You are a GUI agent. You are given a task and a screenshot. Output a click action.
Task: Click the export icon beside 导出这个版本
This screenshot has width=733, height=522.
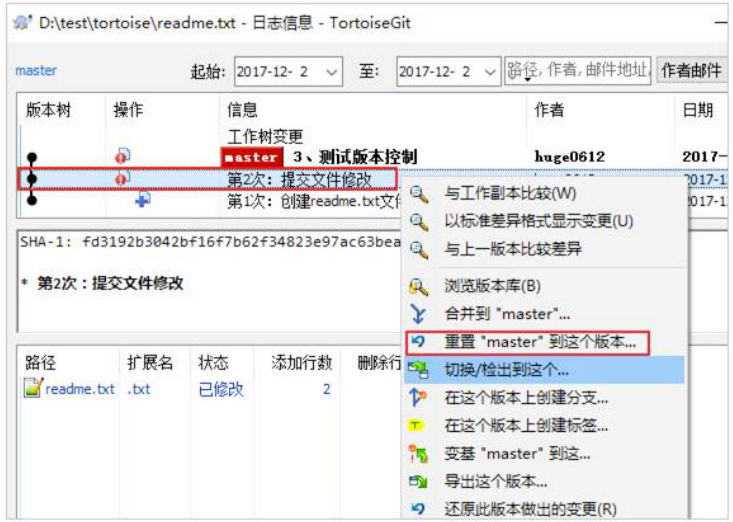418,481
